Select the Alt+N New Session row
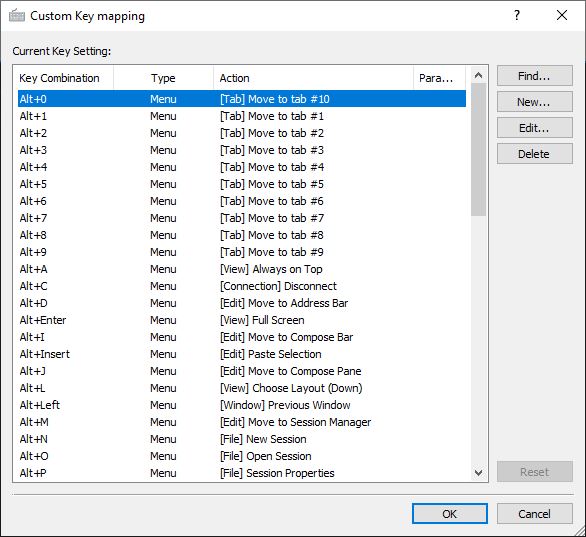586x537 pixels. (242, 439)
